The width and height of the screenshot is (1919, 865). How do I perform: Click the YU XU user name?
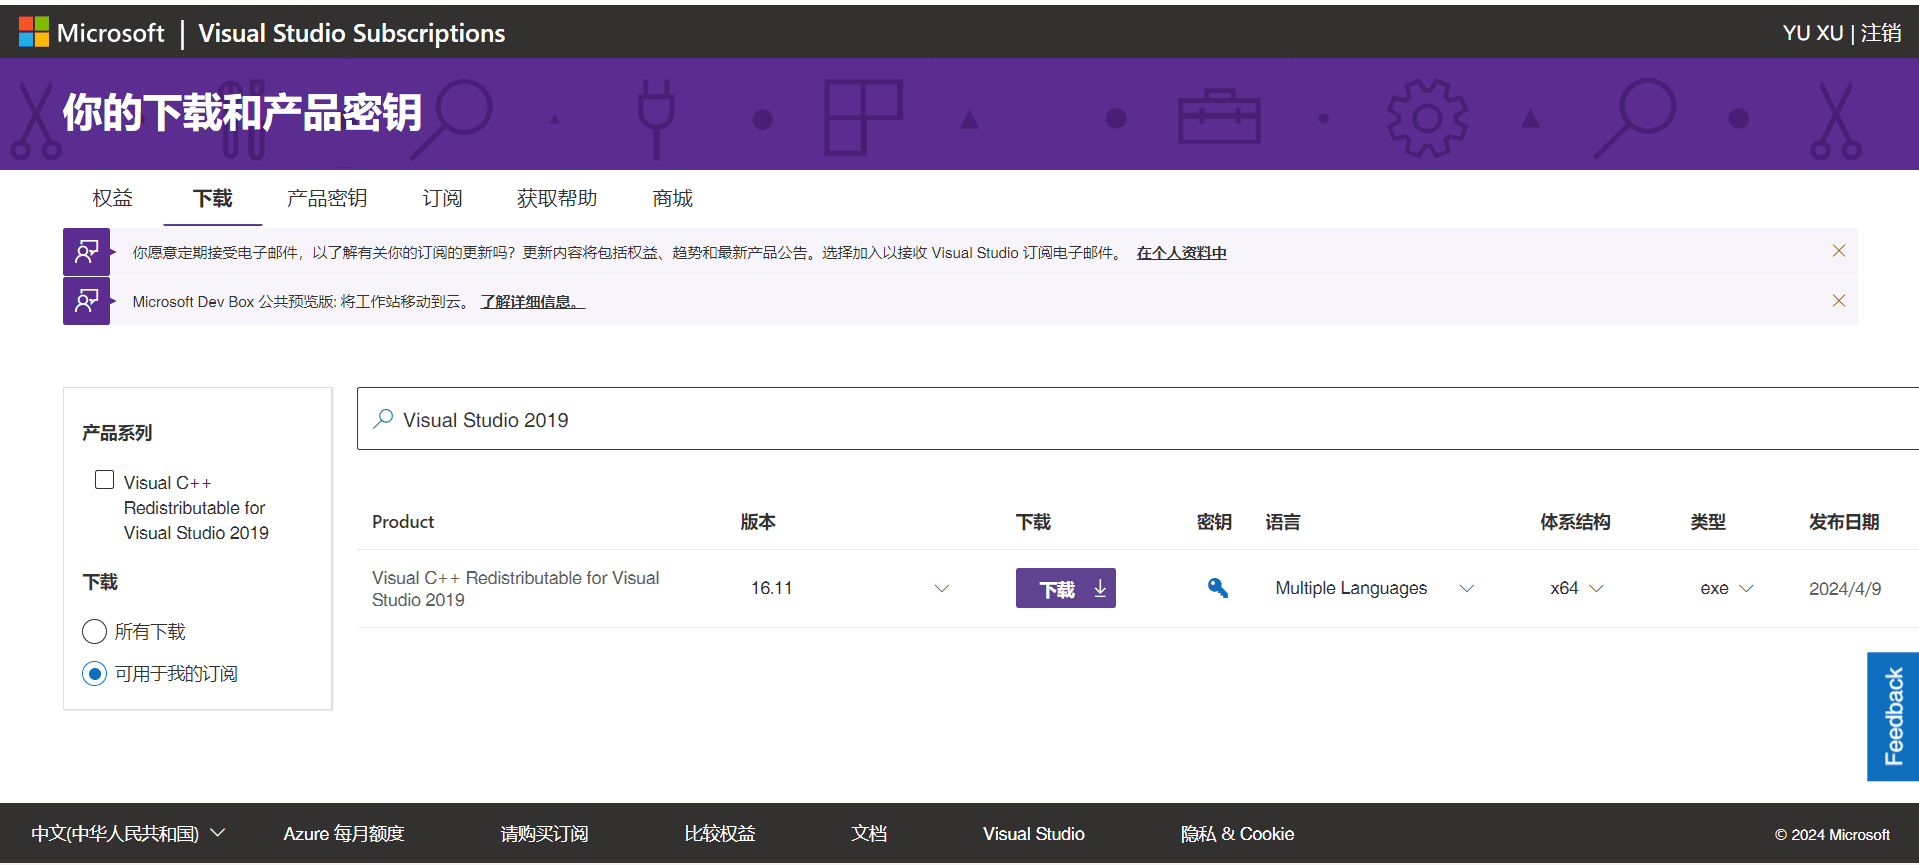tap(1812, 33)
